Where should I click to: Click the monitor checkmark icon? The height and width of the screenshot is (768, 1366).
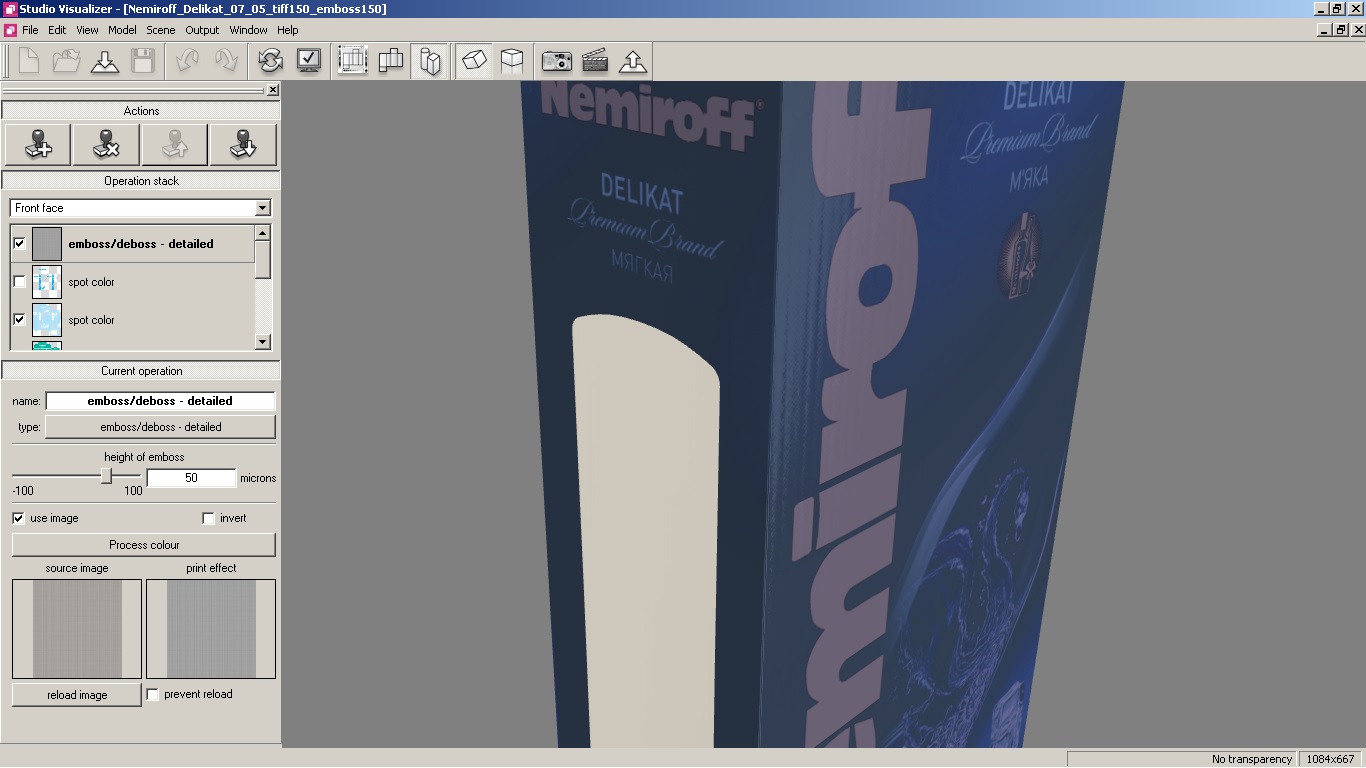pyautogui.click(x=308, y=61)
